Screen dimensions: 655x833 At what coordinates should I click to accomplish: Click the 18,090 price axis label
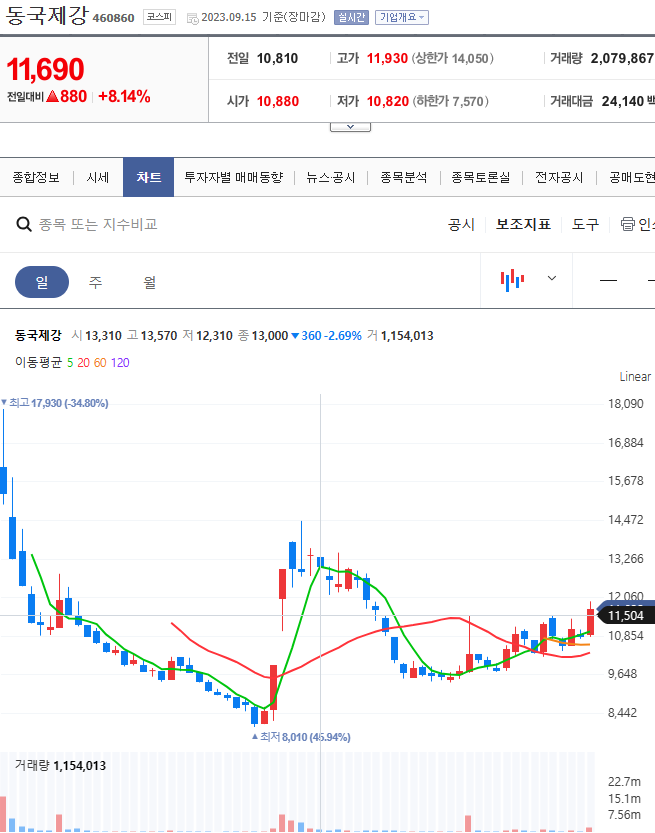click(x=626, y=404)
